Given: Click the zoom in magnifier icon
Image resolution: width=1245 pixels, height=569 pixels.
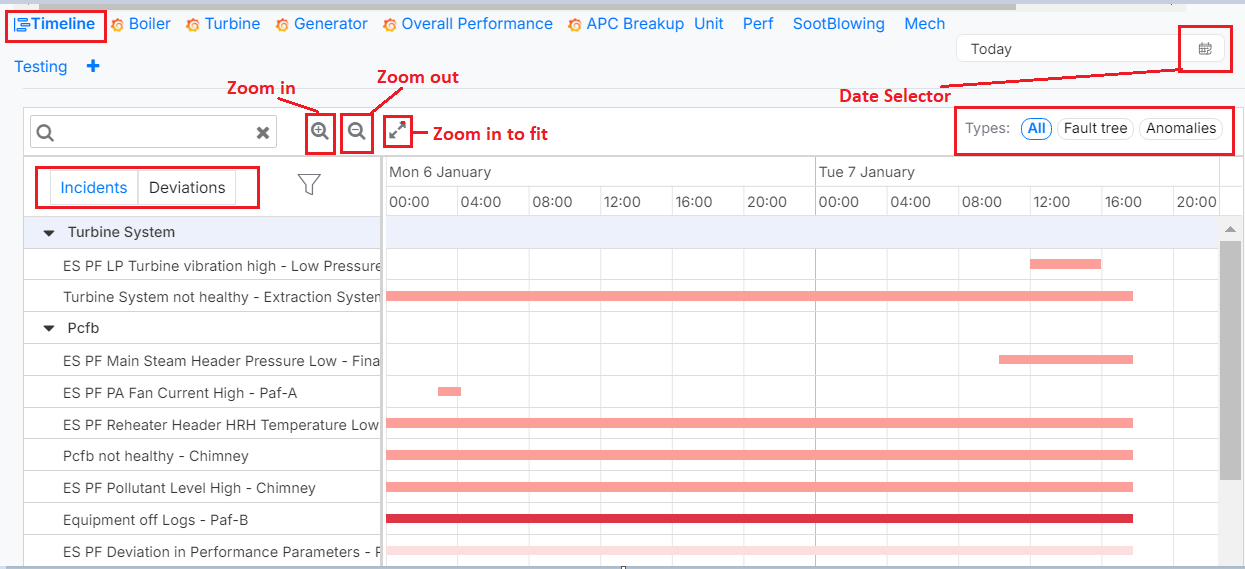Looking at the screenshot, I should point(320,131).
